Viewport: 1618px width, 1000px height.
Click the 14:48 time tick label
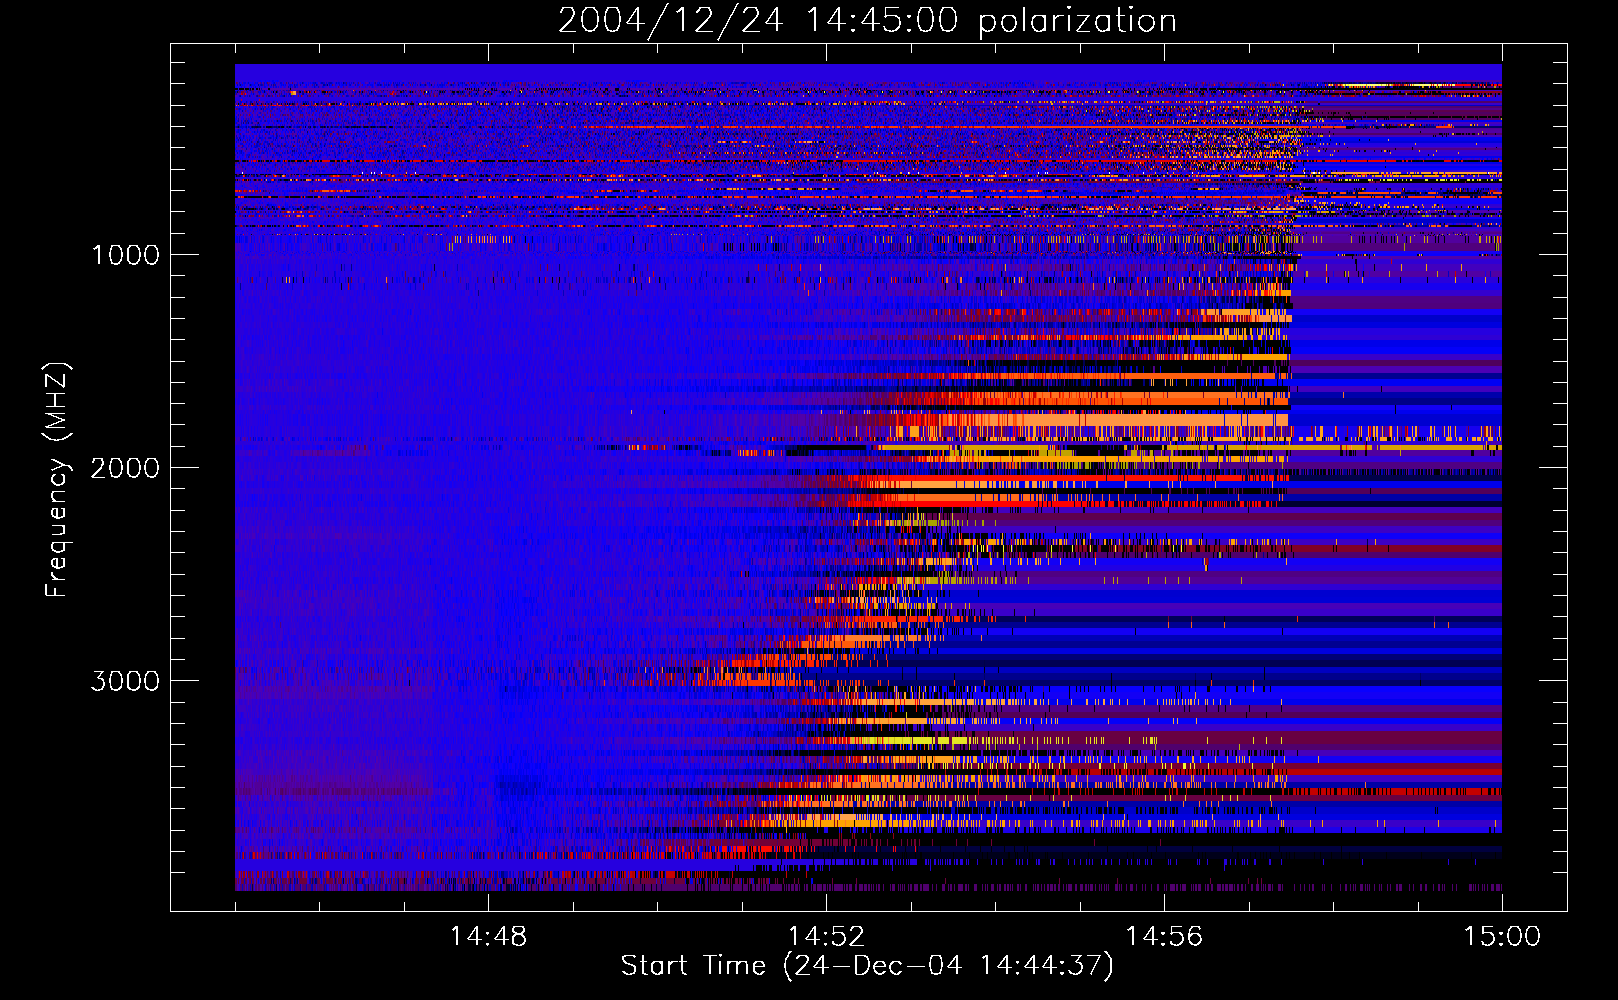click(x=488, y=937)
